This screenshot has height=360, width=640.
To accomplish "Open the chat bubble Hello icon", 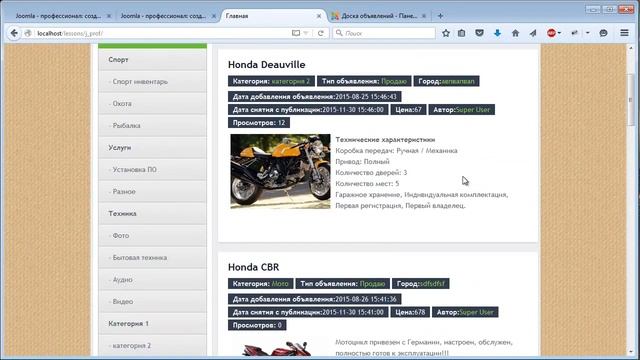I will [x=603, y=33].
